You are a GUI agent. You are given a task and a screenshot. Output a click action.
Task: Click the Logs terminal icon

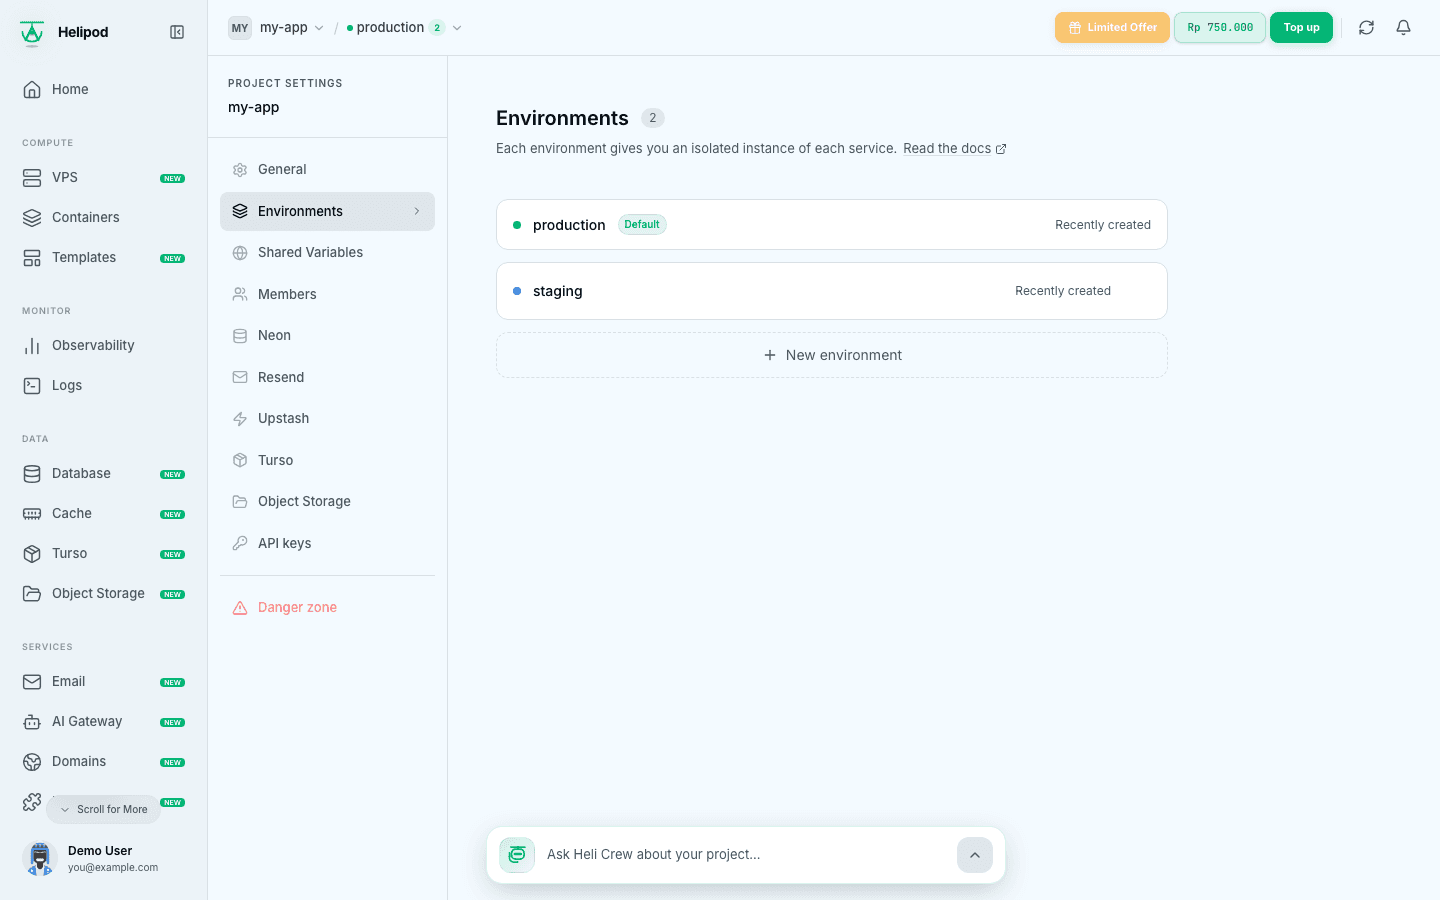[x=32, y=385]
